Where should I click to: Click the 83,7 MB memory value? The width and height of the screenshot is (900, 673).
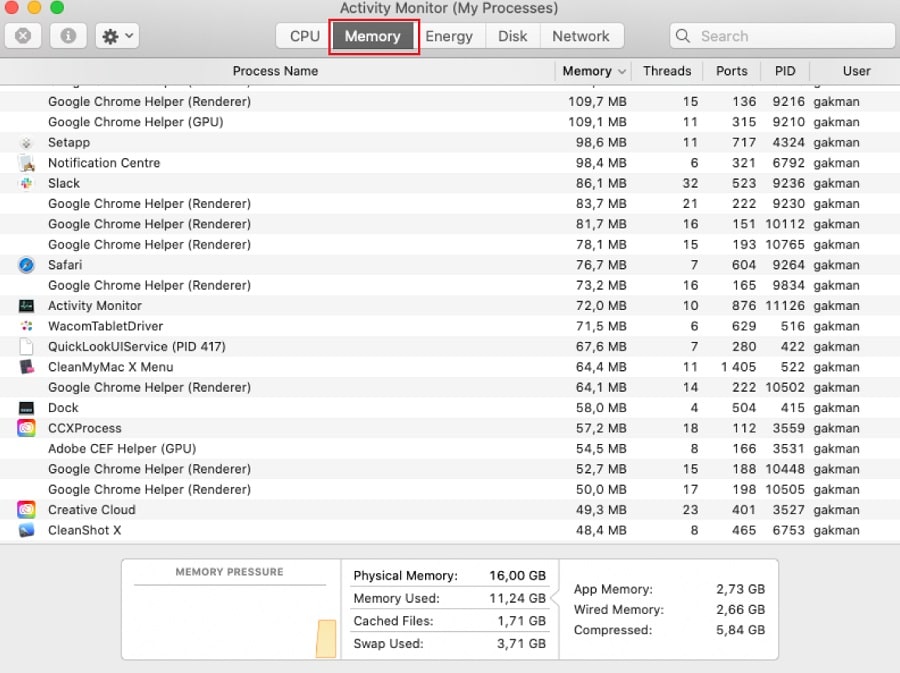point(601,204)
